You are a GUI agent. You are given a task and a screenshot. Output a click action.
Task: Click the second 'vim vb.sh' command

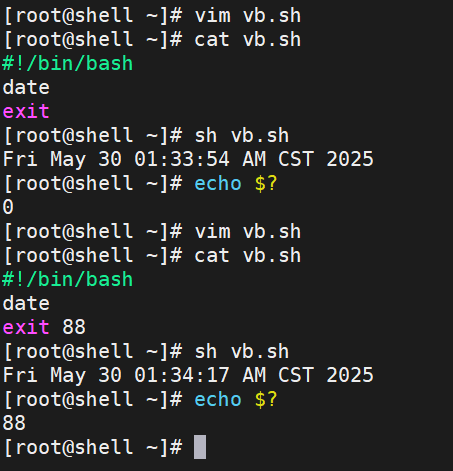click(x=248, y=232)
